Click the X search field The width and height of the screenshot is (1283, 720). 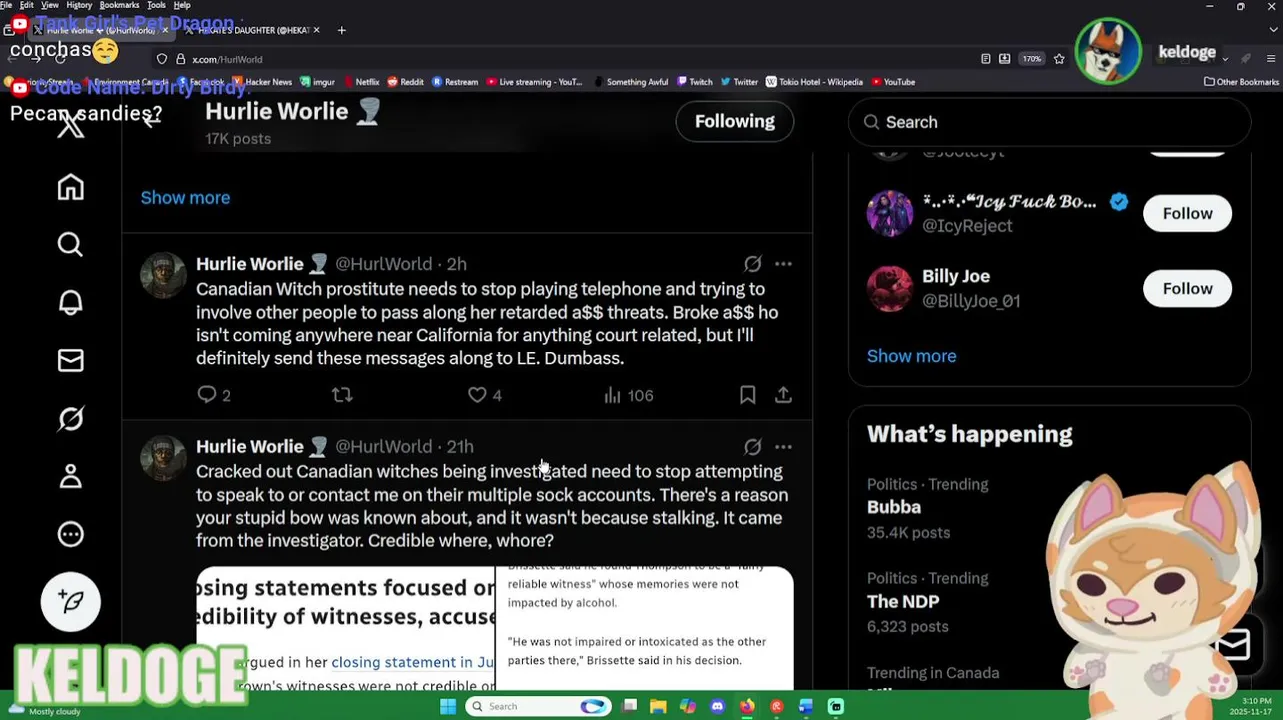[x=1049, y=122]
